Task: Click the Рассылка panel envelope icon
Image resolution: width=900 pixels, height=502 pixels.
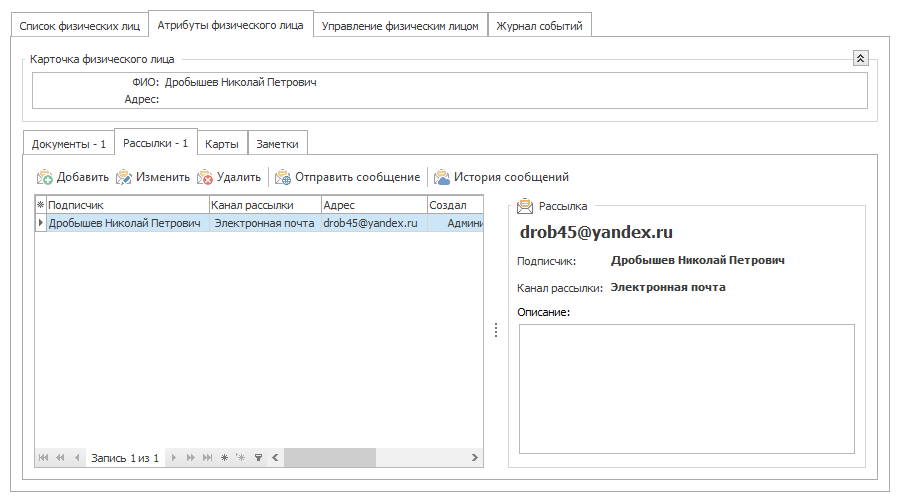Action: click(525, 206)
